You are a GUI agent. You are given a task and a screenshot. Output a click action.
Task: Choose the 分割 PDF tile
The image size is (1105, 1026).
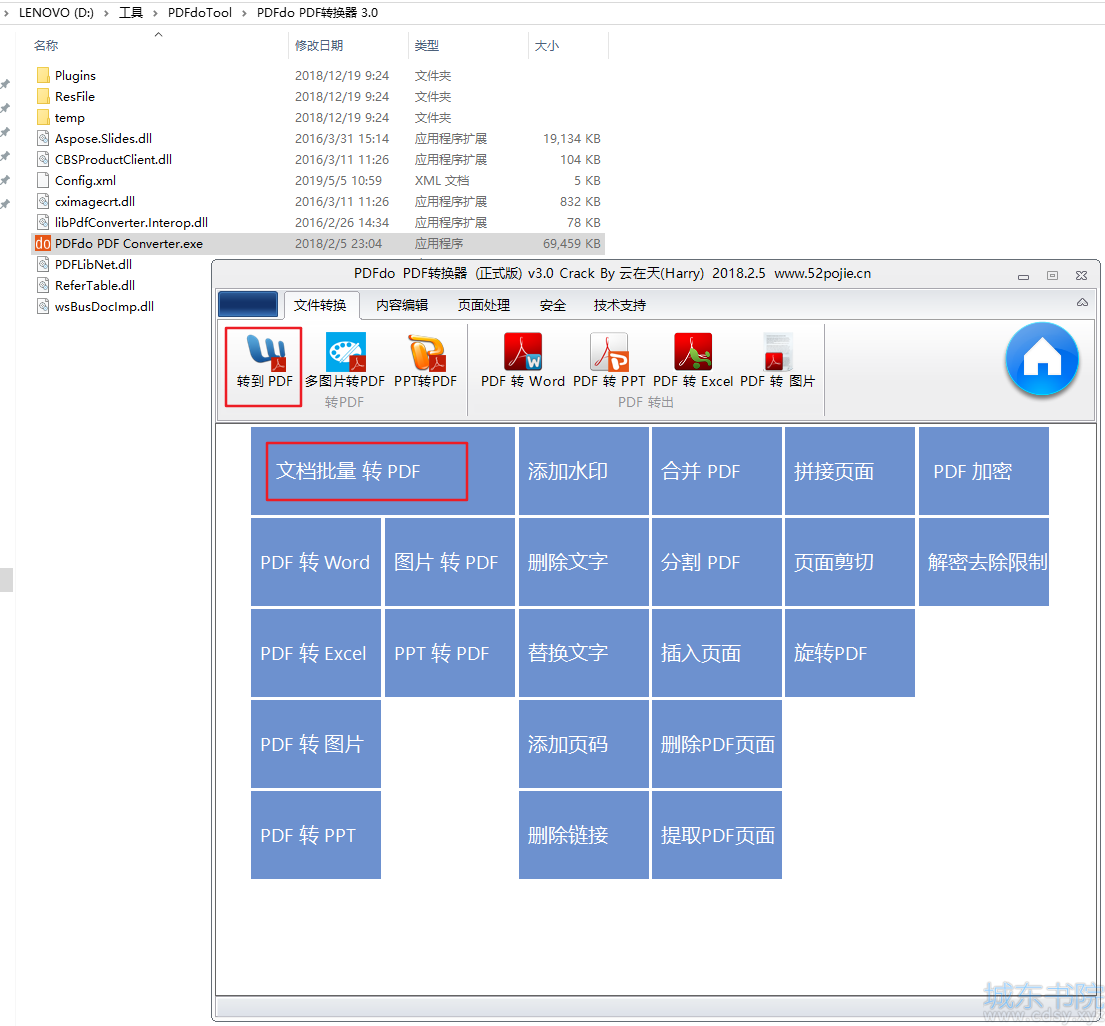coord(717,562)
